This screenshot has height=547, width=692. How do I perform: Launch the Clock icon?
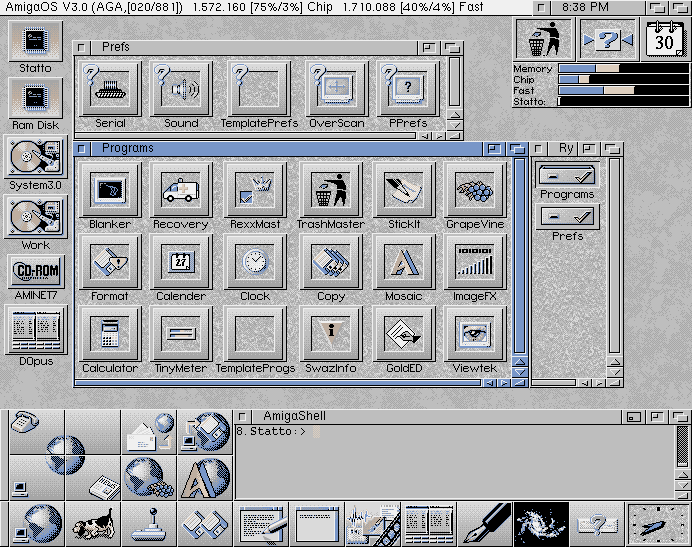tap(255, 262)
